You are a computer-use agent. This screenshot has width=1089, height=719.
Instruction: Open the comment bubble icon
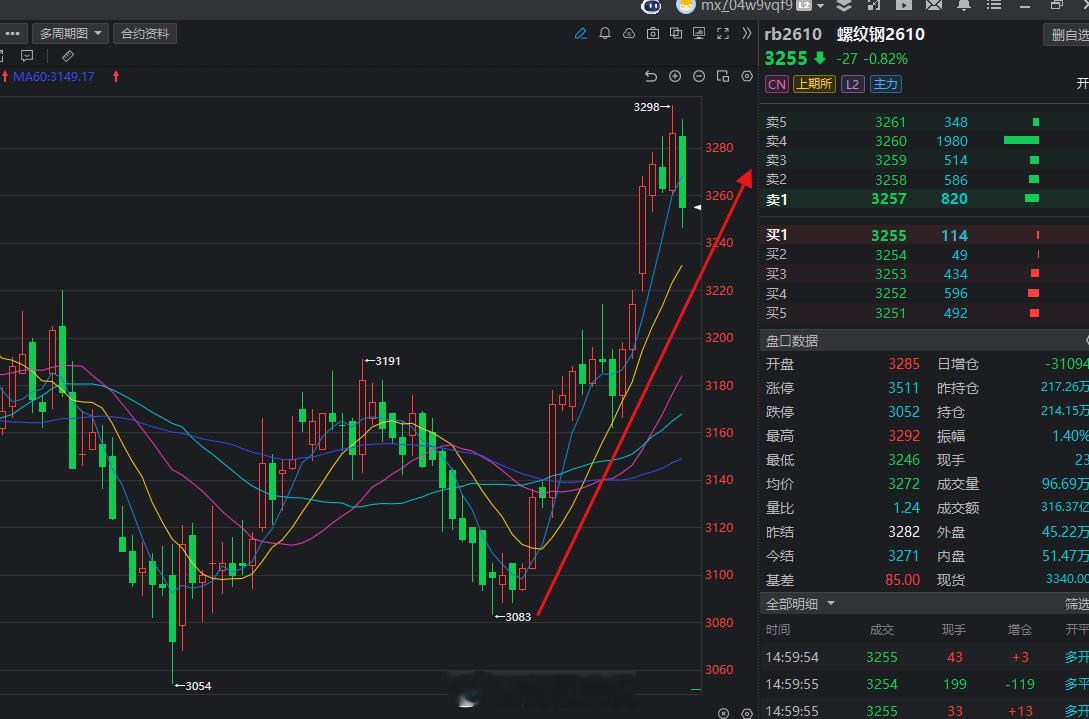(x=27, y=56)
